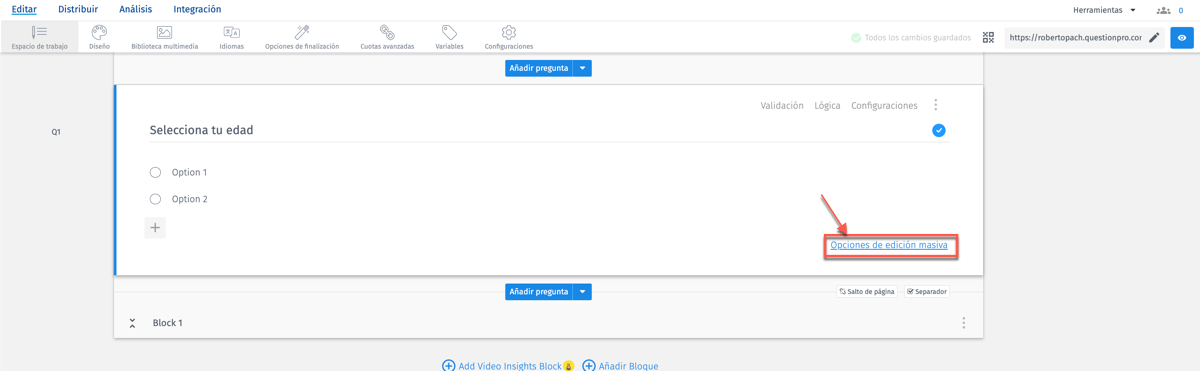1200x371 pixels.
Task: Open the users icon at top right
Action: coord(1163,10)
